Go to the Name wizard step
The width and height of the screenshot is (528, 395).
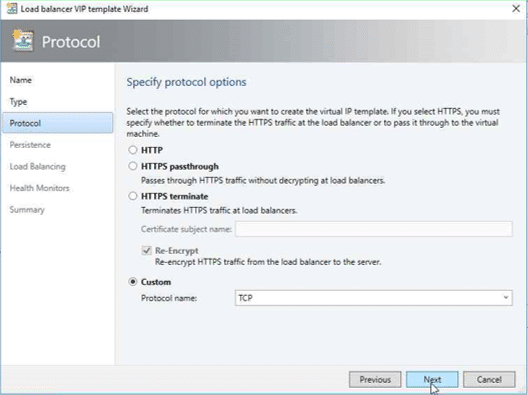21,80
